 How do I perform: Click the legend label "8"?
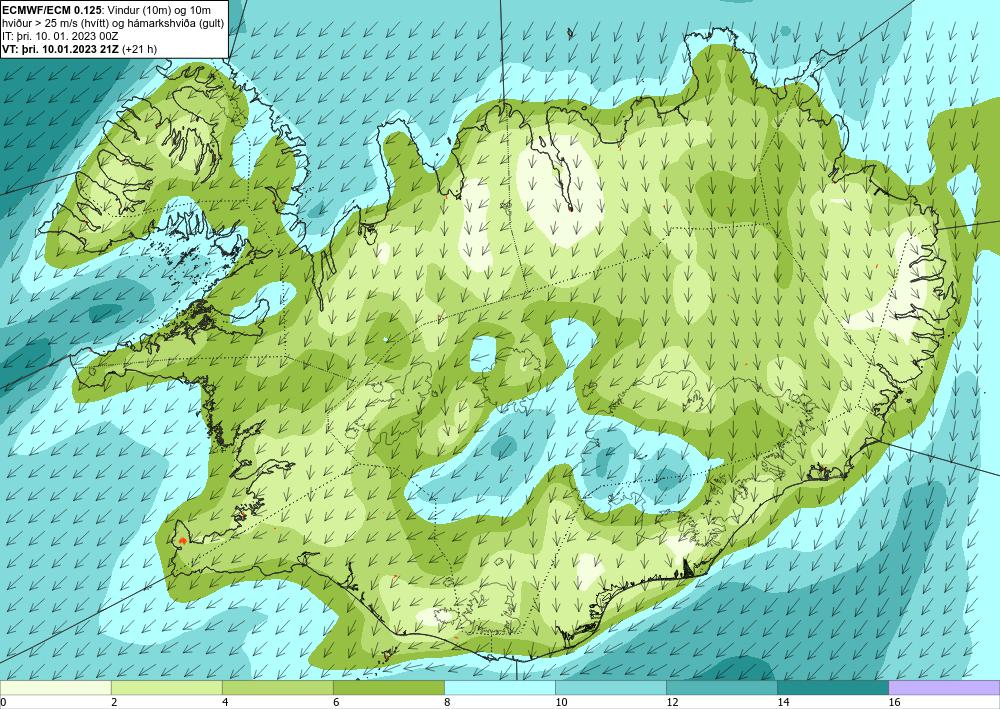pyautogui.click(x=447, y=702)
